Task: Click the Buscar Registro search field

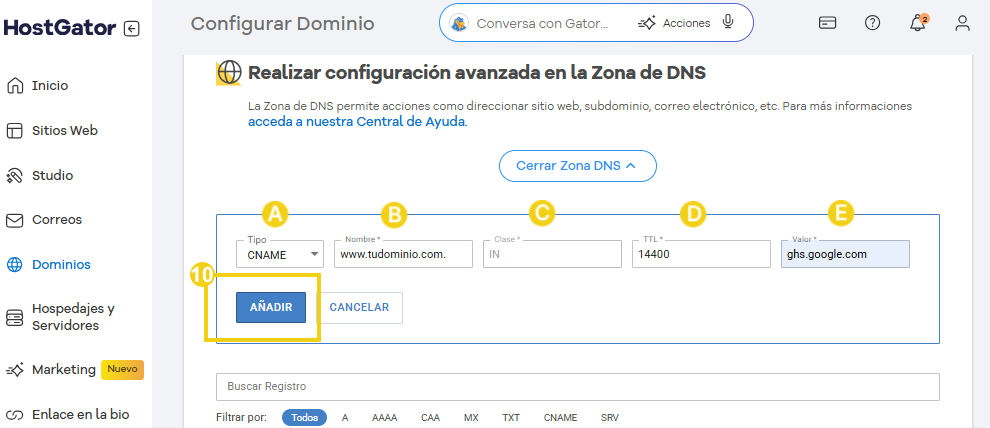Action: 577,386
